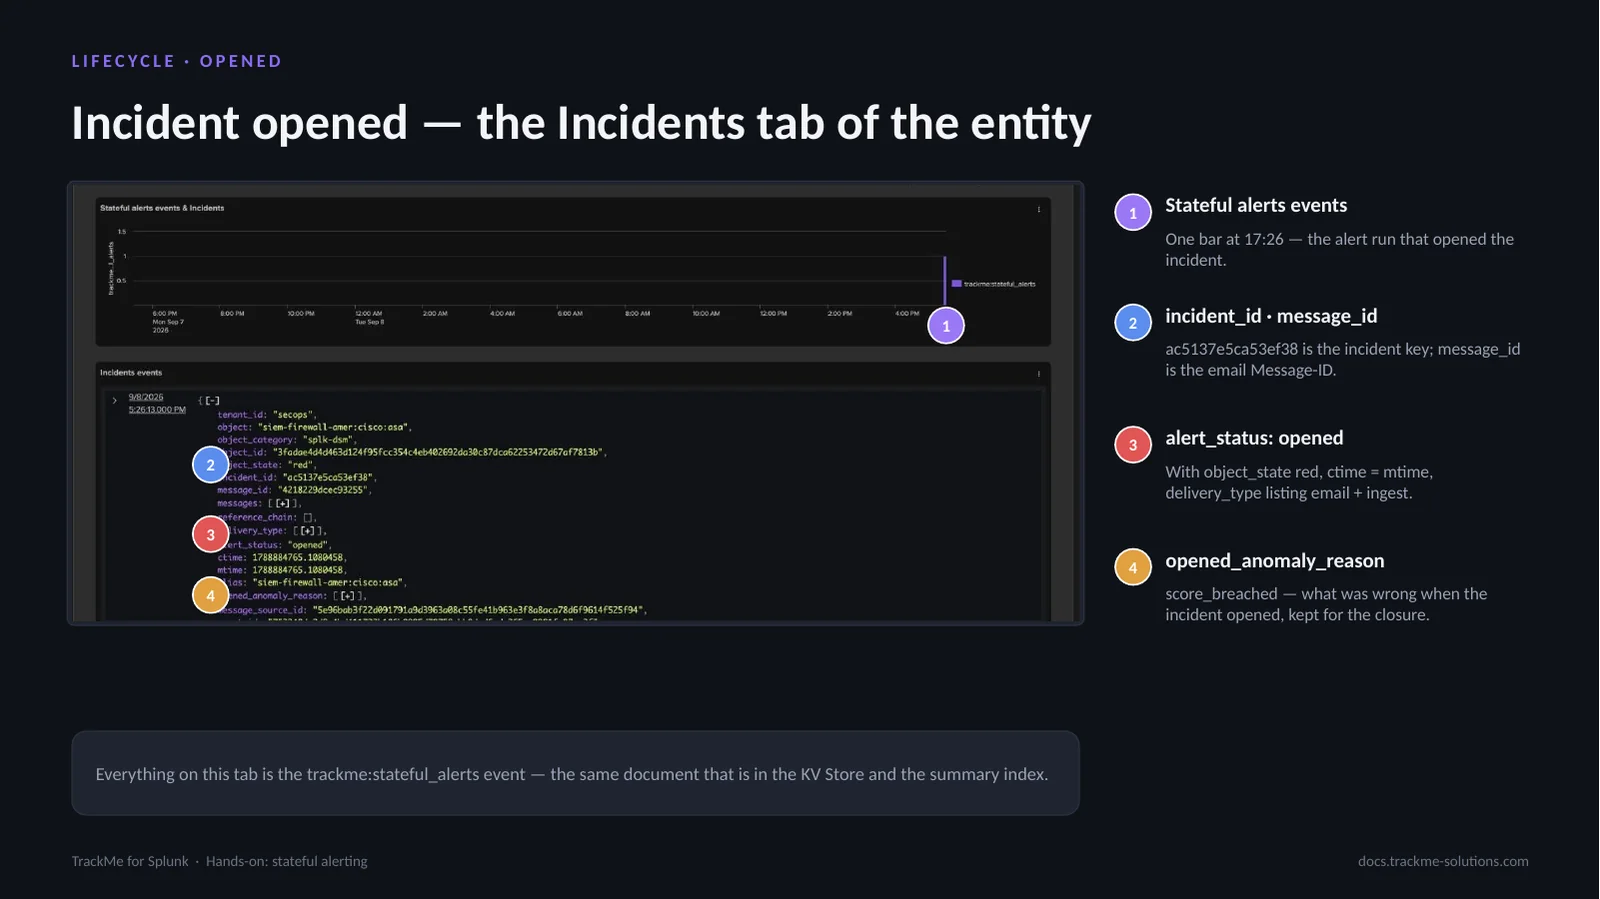Expand the messages array [+] toggle
This screenshot has height=899, width=1600.
[x=283, y=503]
